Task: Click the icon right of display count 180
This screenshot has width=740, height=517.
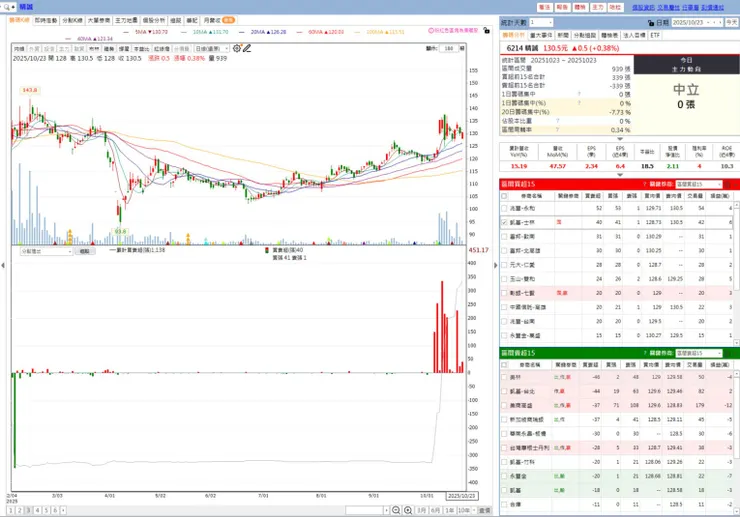Action: pos(462,48)
